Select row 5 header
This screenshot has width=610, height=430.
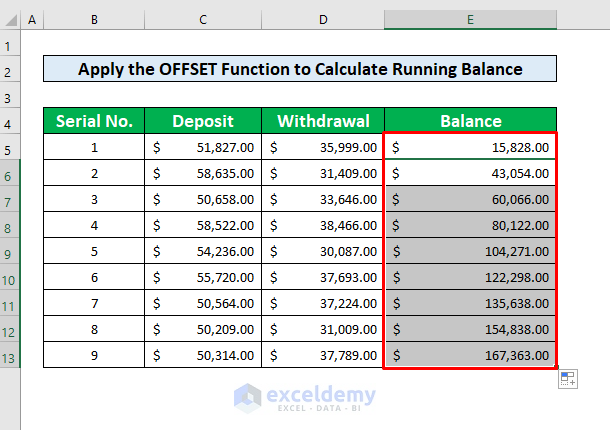(10, 147)
